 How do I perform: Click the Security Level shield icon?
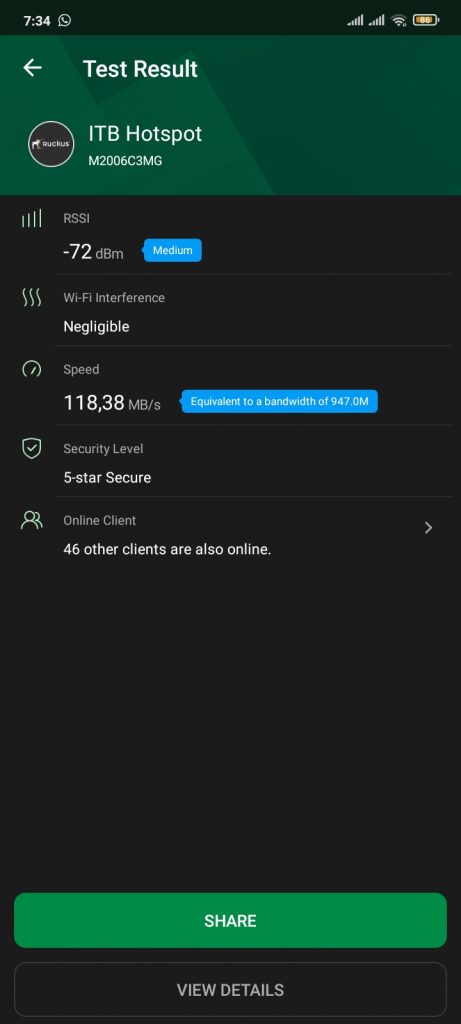pyautogui.click(x=31, y=449)
